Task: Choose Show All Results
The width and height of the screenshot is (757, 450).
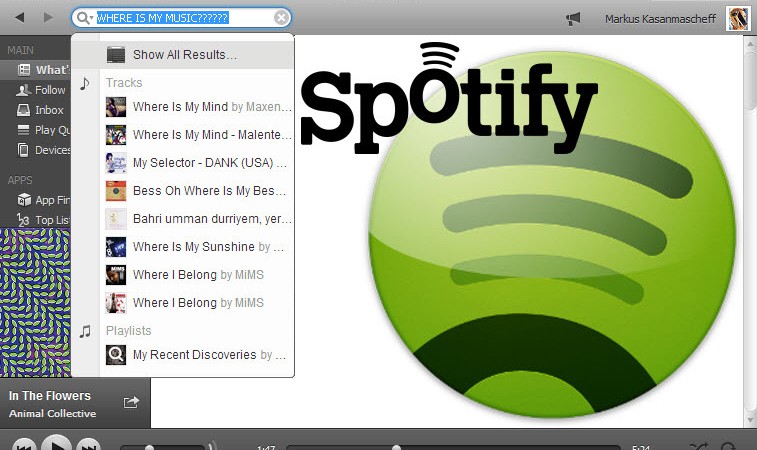Action: (182, 55)
